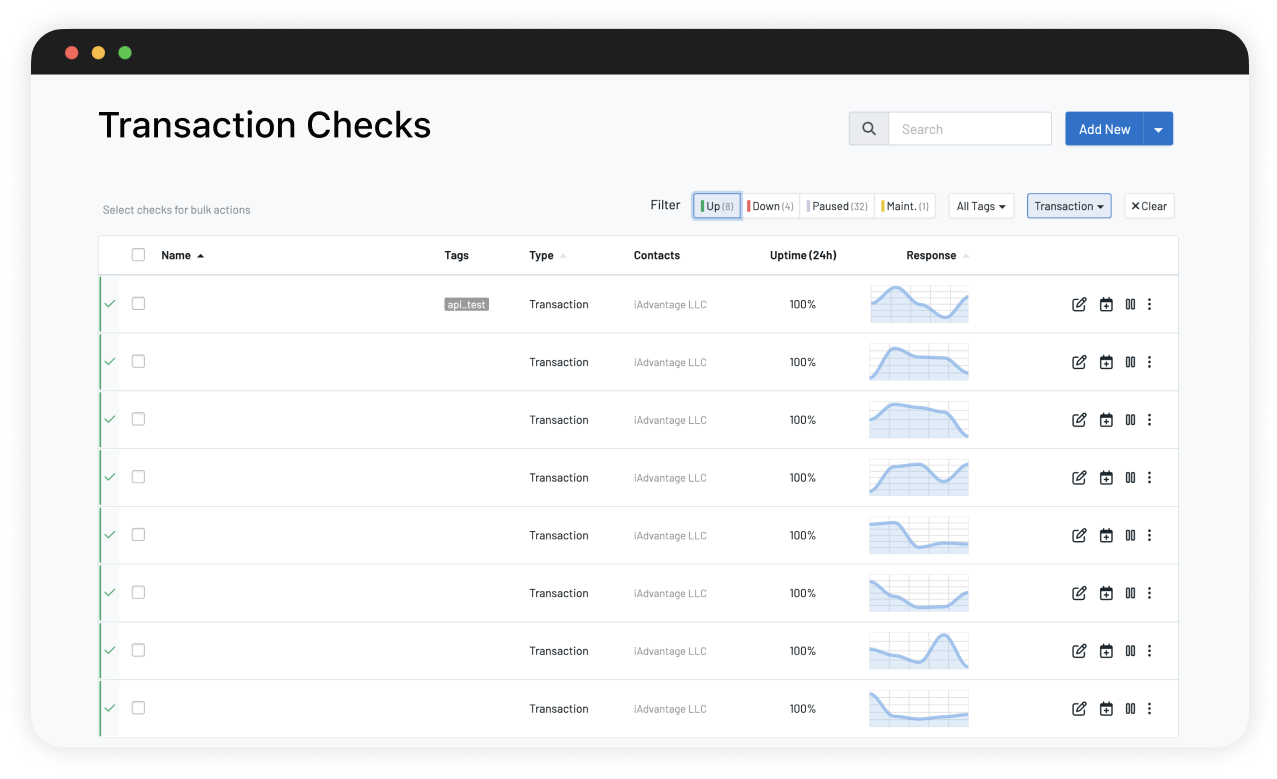This screenshot has width=1277, height=779.
Task: Click Tags column header
Action: [x=457, y=255]
